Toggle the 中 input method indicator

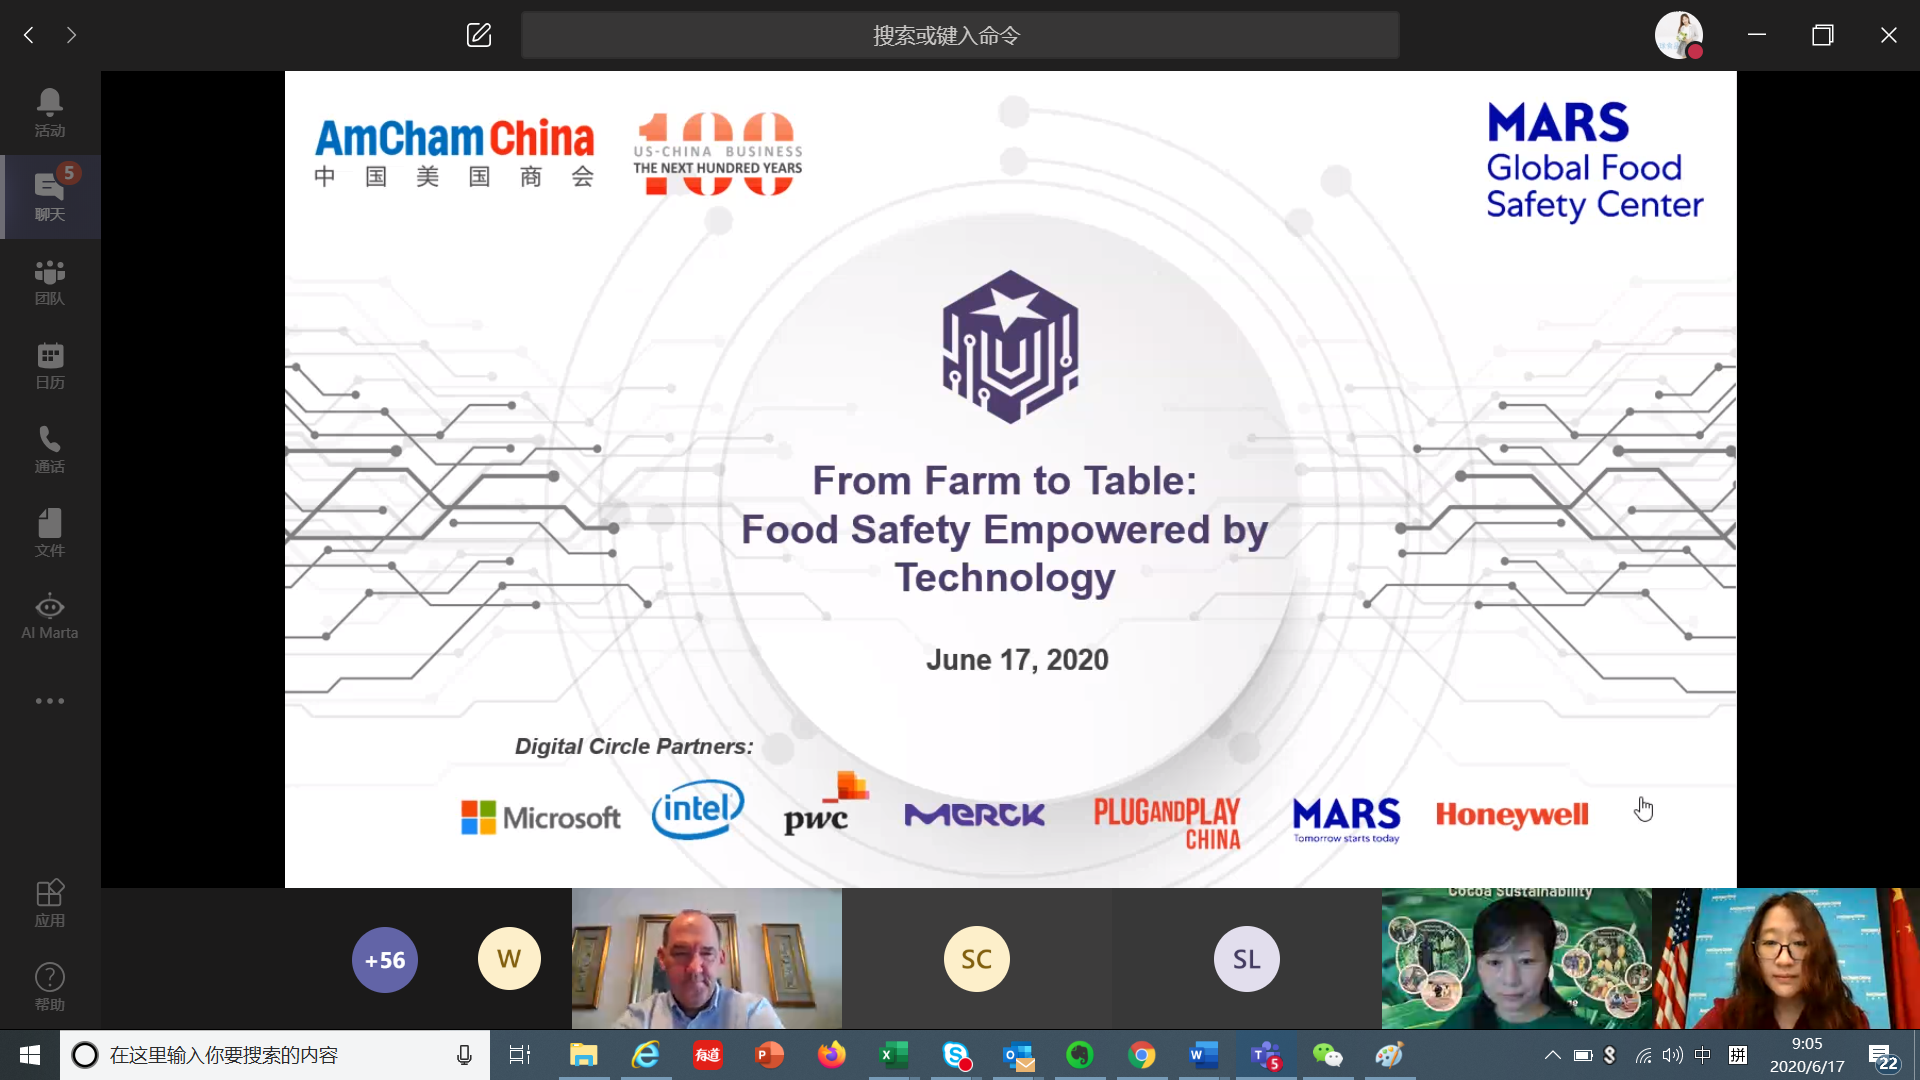pos(1703,1055)
